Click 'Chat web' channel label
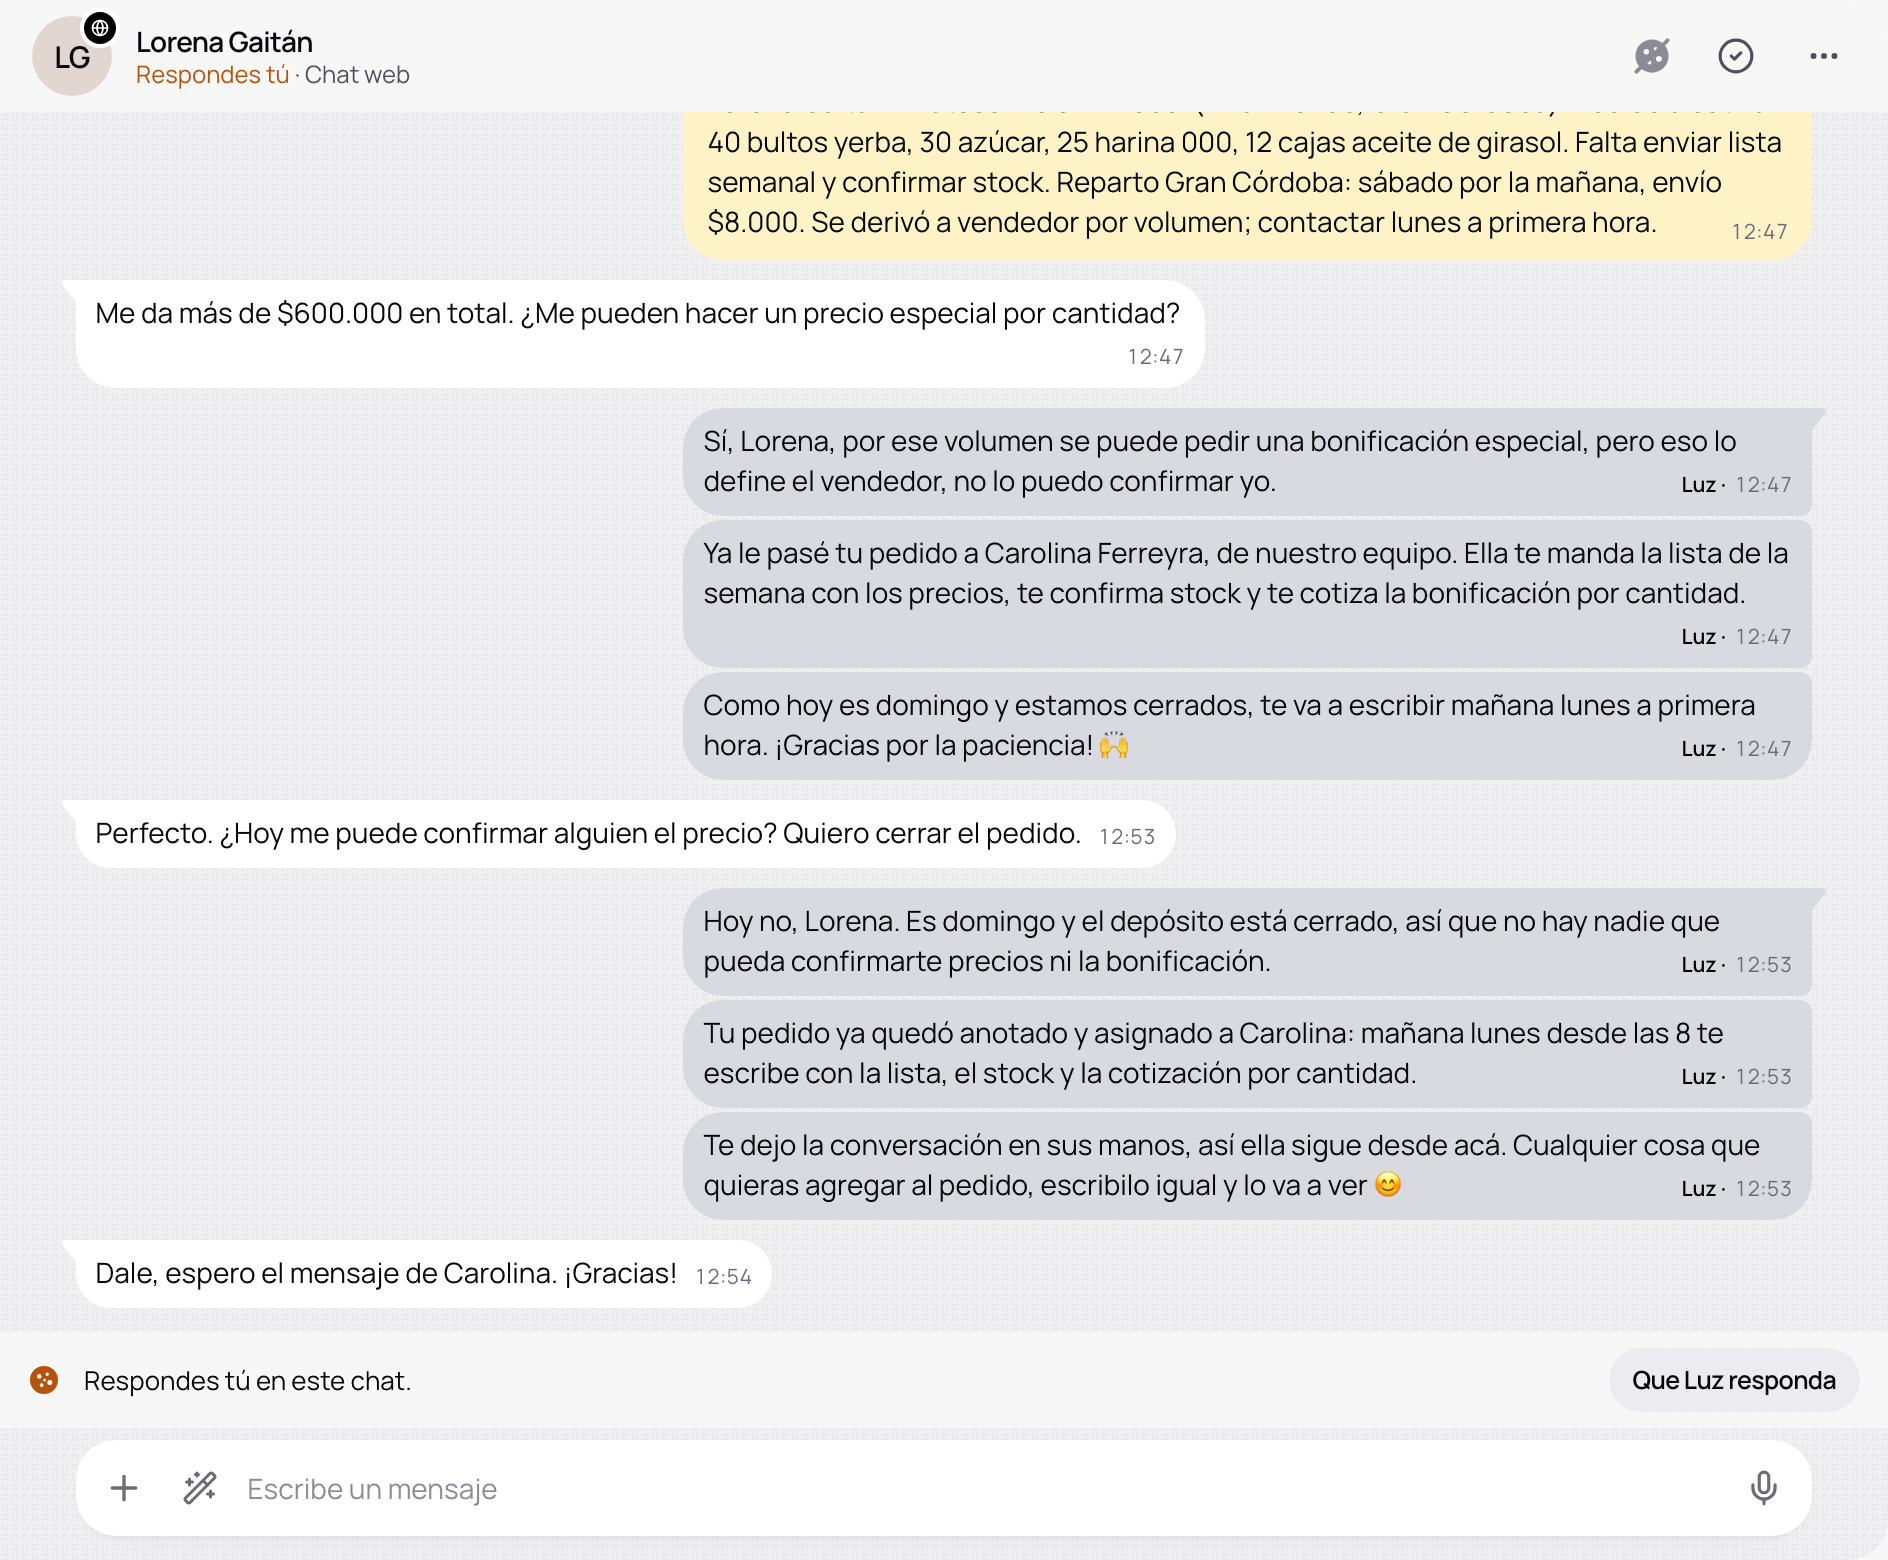 (357, 75)
